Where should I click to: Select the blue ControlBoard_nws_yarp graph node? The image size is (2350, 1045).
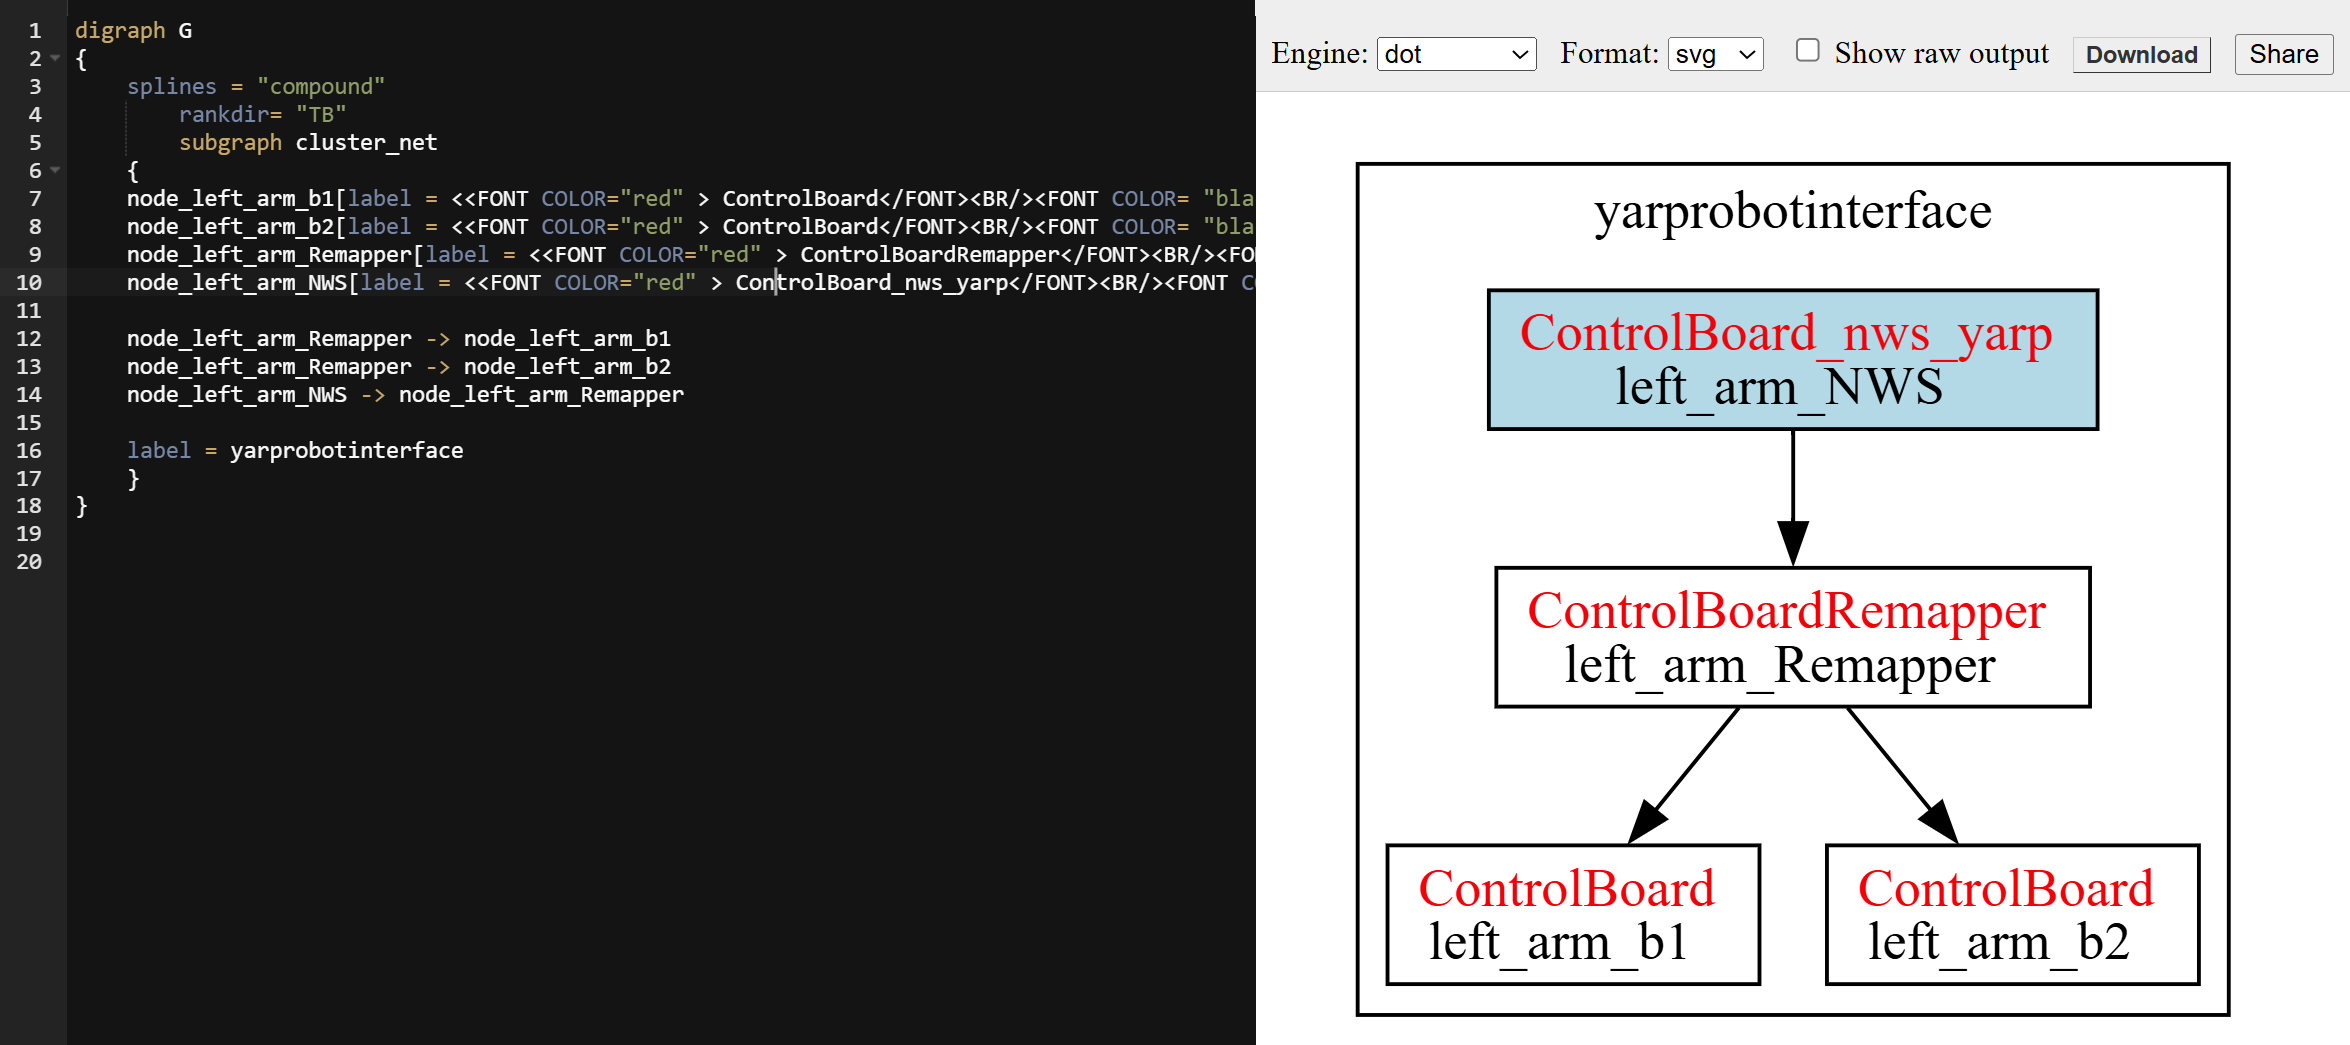[x=1792, y=360]
